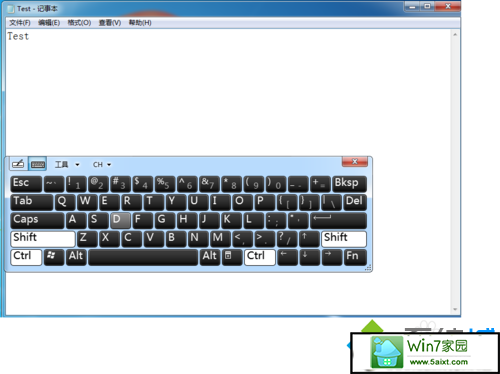The height and width of the screenshot is (374, 500).
Task: Tap the A key
Action: tap(76, 220)
